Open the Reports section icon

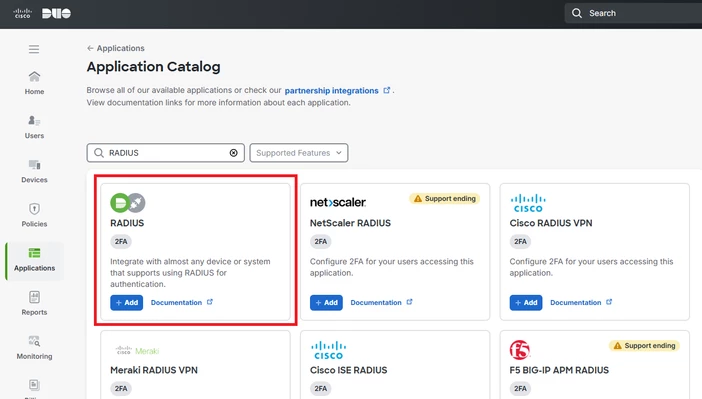pos(34,297)
